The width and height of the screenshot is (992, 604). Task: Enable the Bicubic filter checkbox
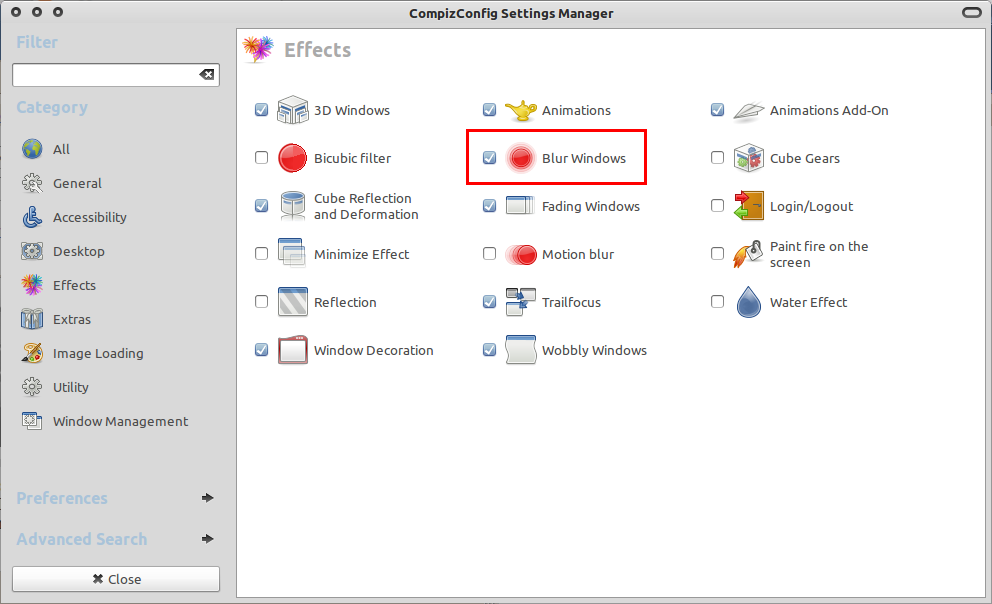point(261,158)
